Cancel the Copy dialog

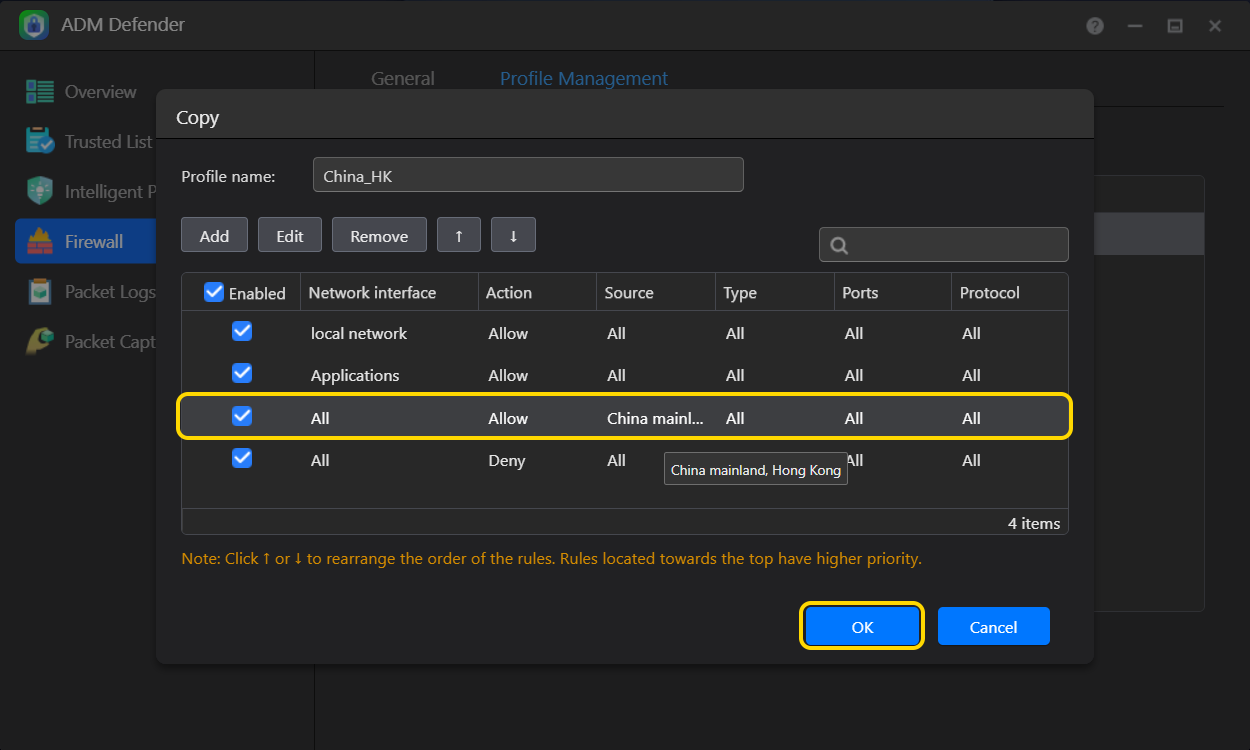tap(993, 626)
